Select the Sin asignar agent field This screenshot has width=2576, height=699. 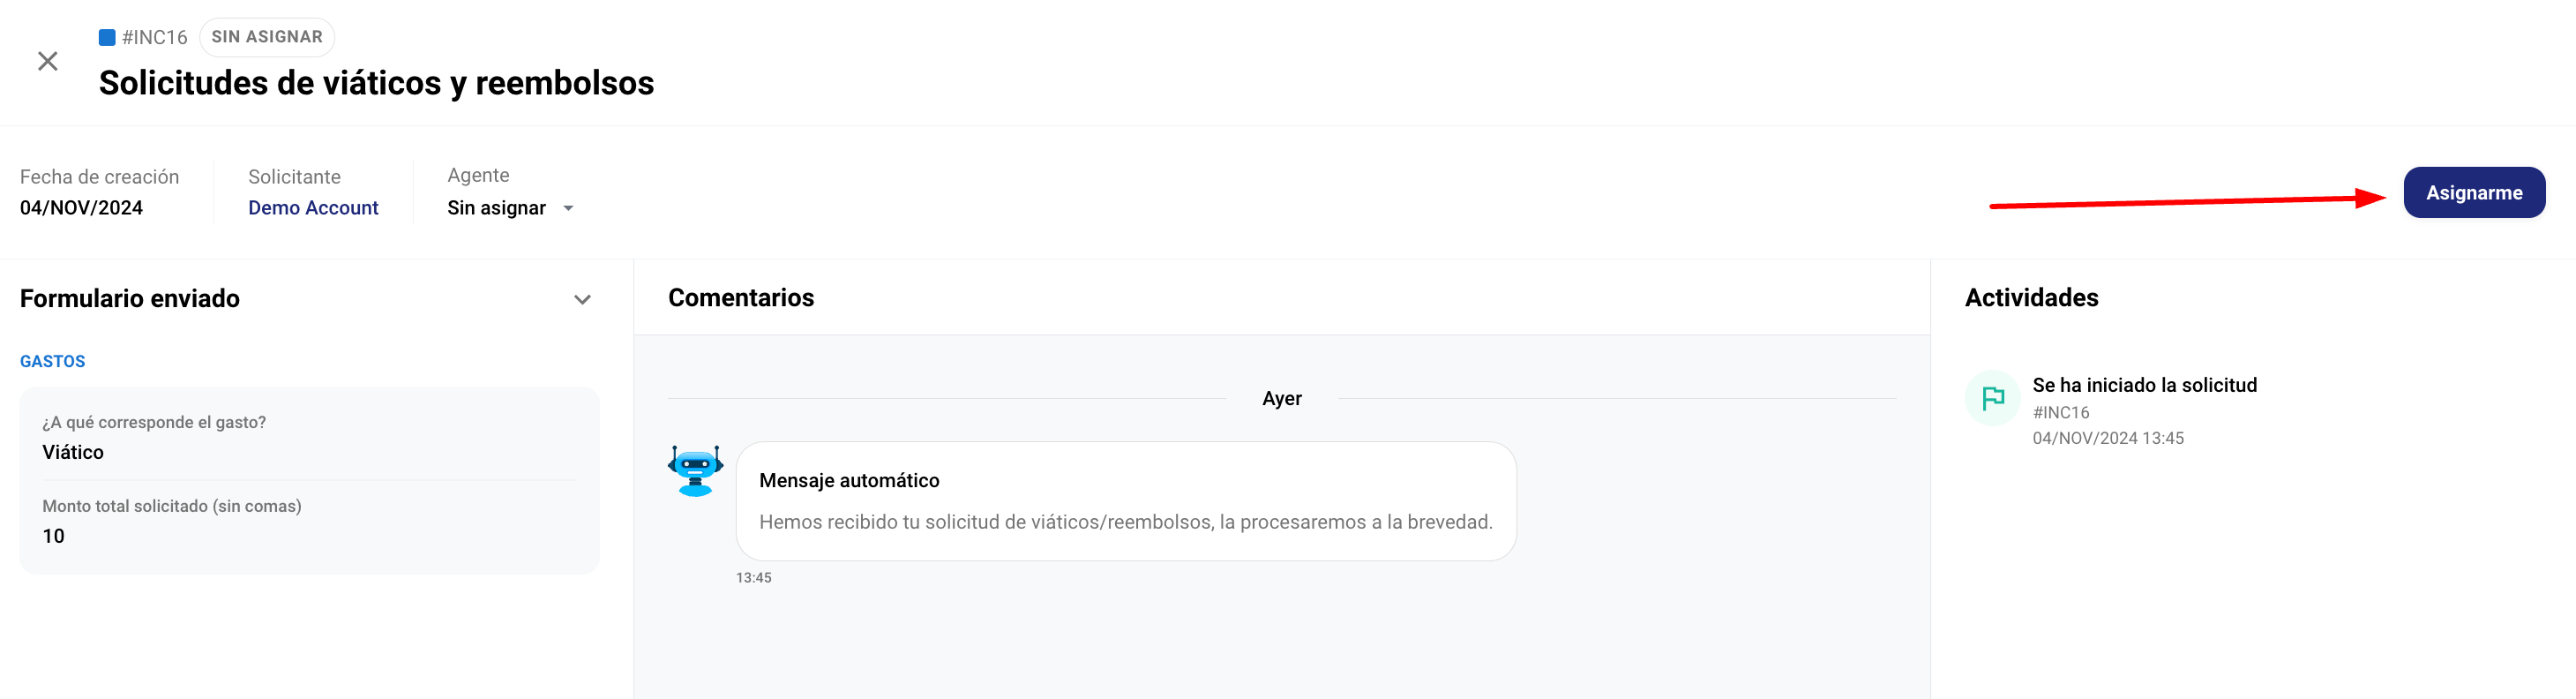tap(510, 208)
